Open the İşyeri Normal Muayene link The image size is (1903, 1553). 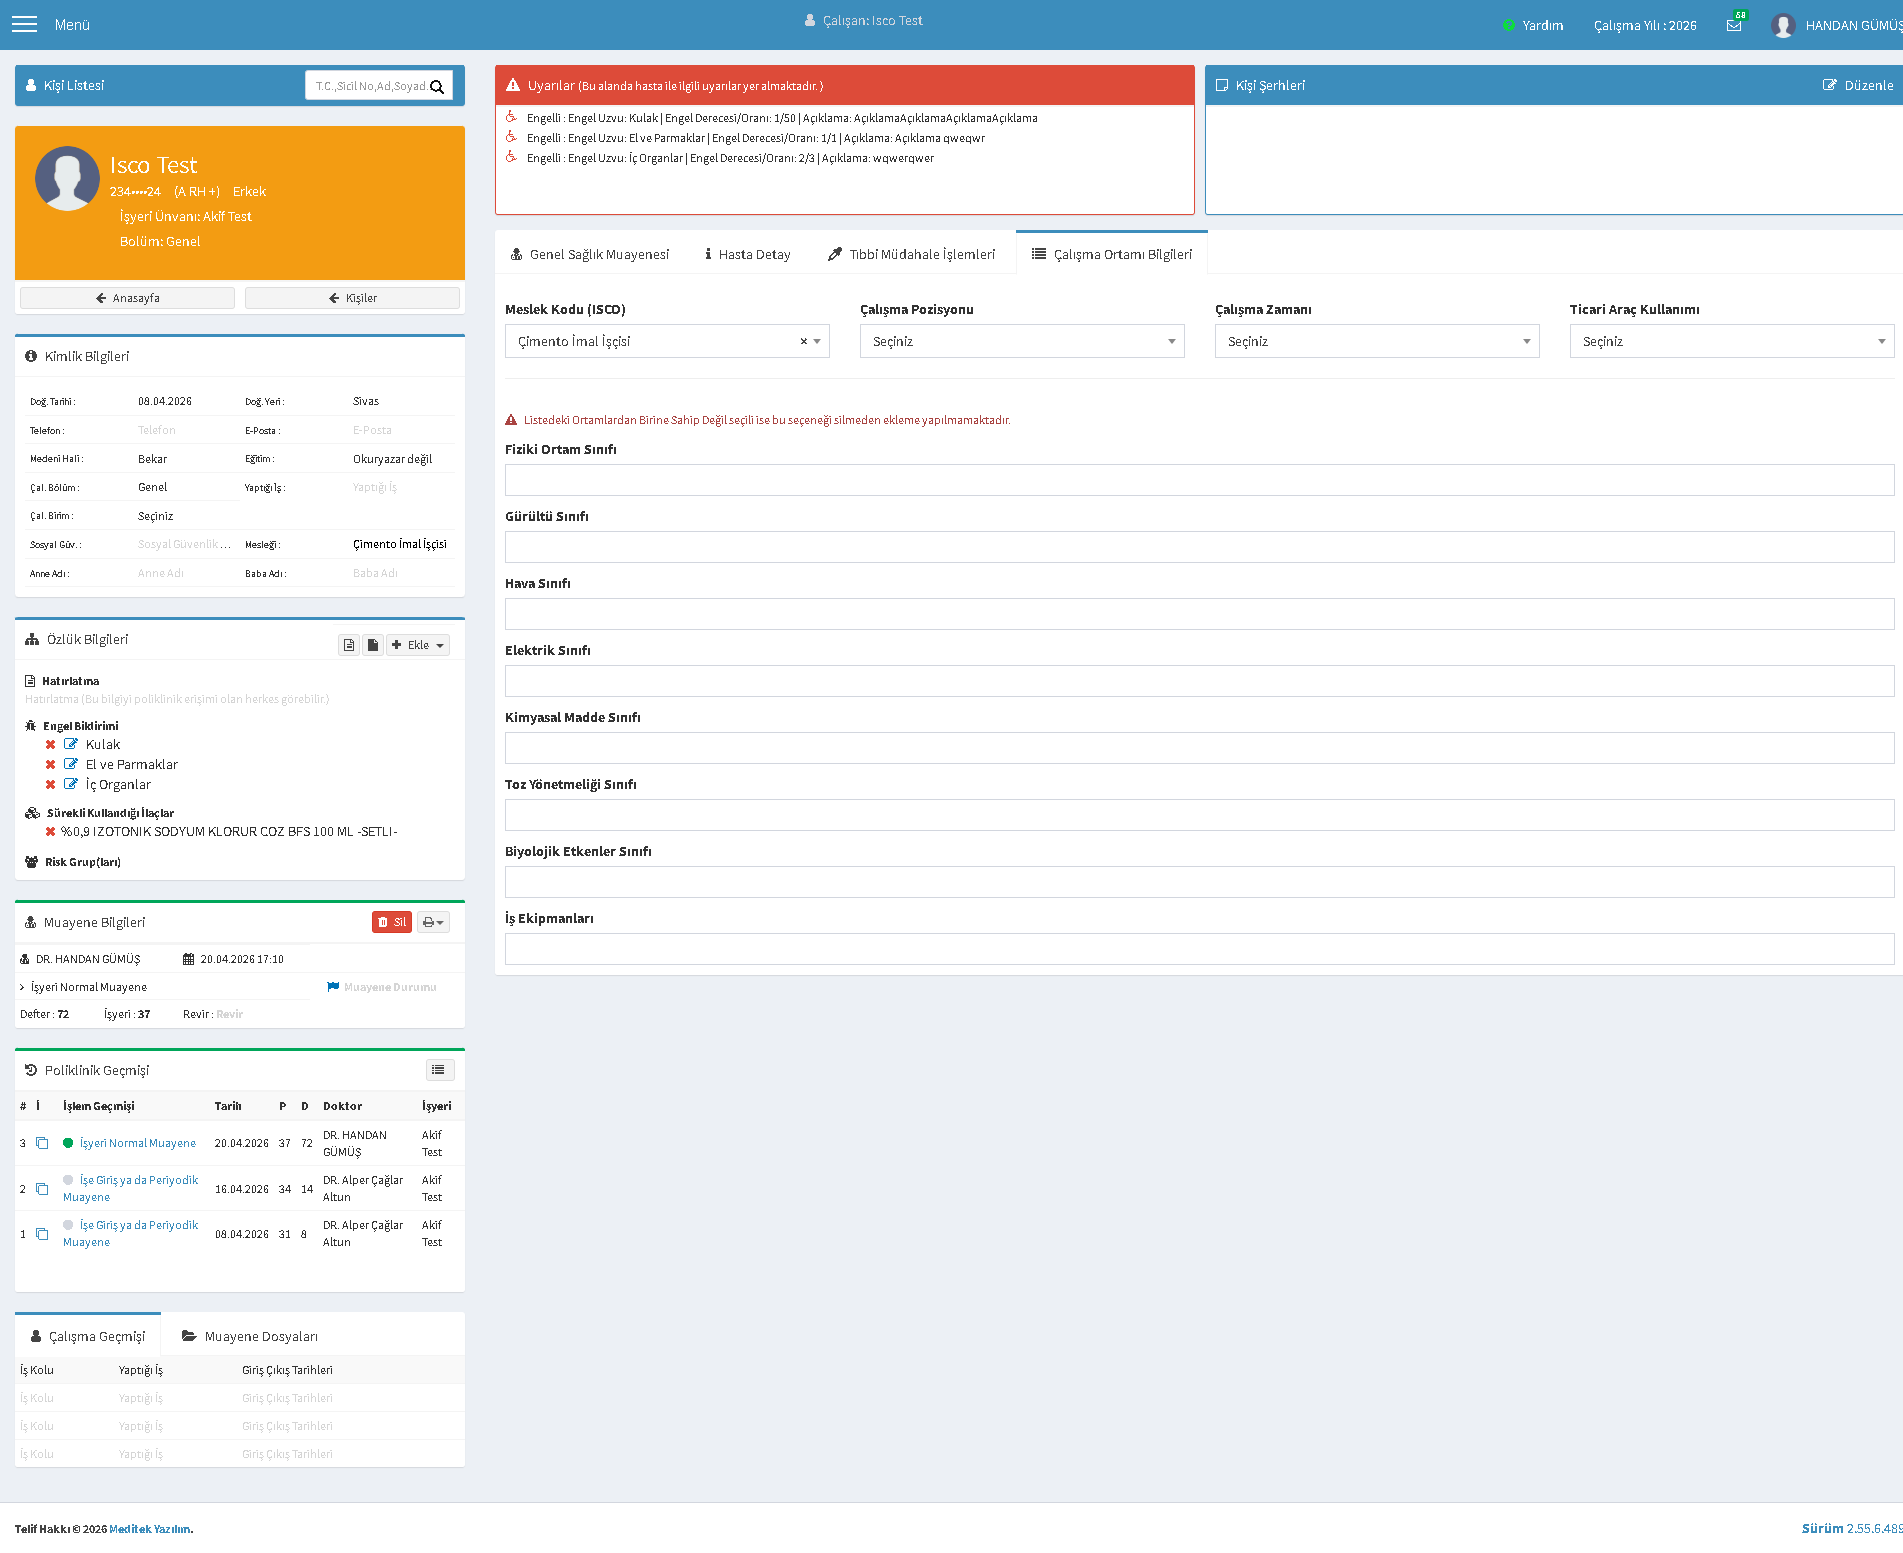click(138, 1143)
